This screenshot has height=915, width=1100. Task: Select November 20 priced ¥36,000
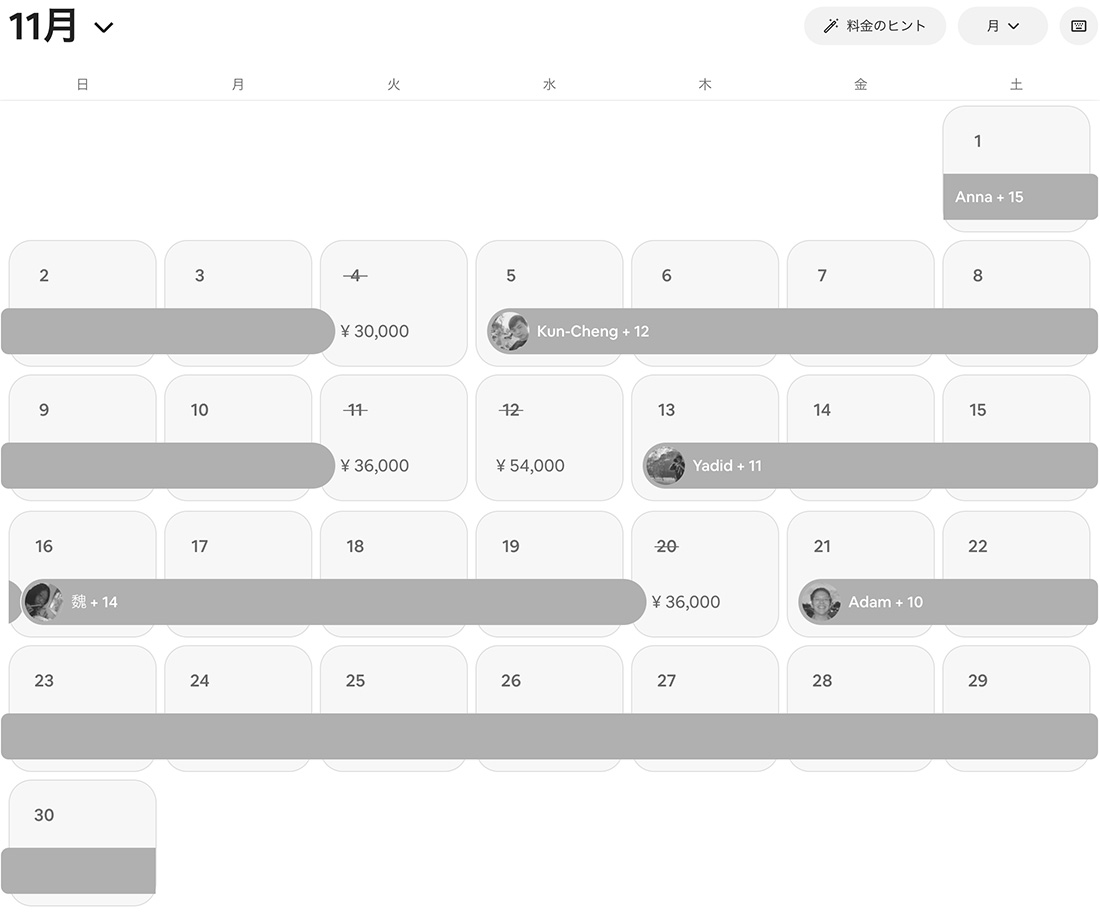point(705,574)
